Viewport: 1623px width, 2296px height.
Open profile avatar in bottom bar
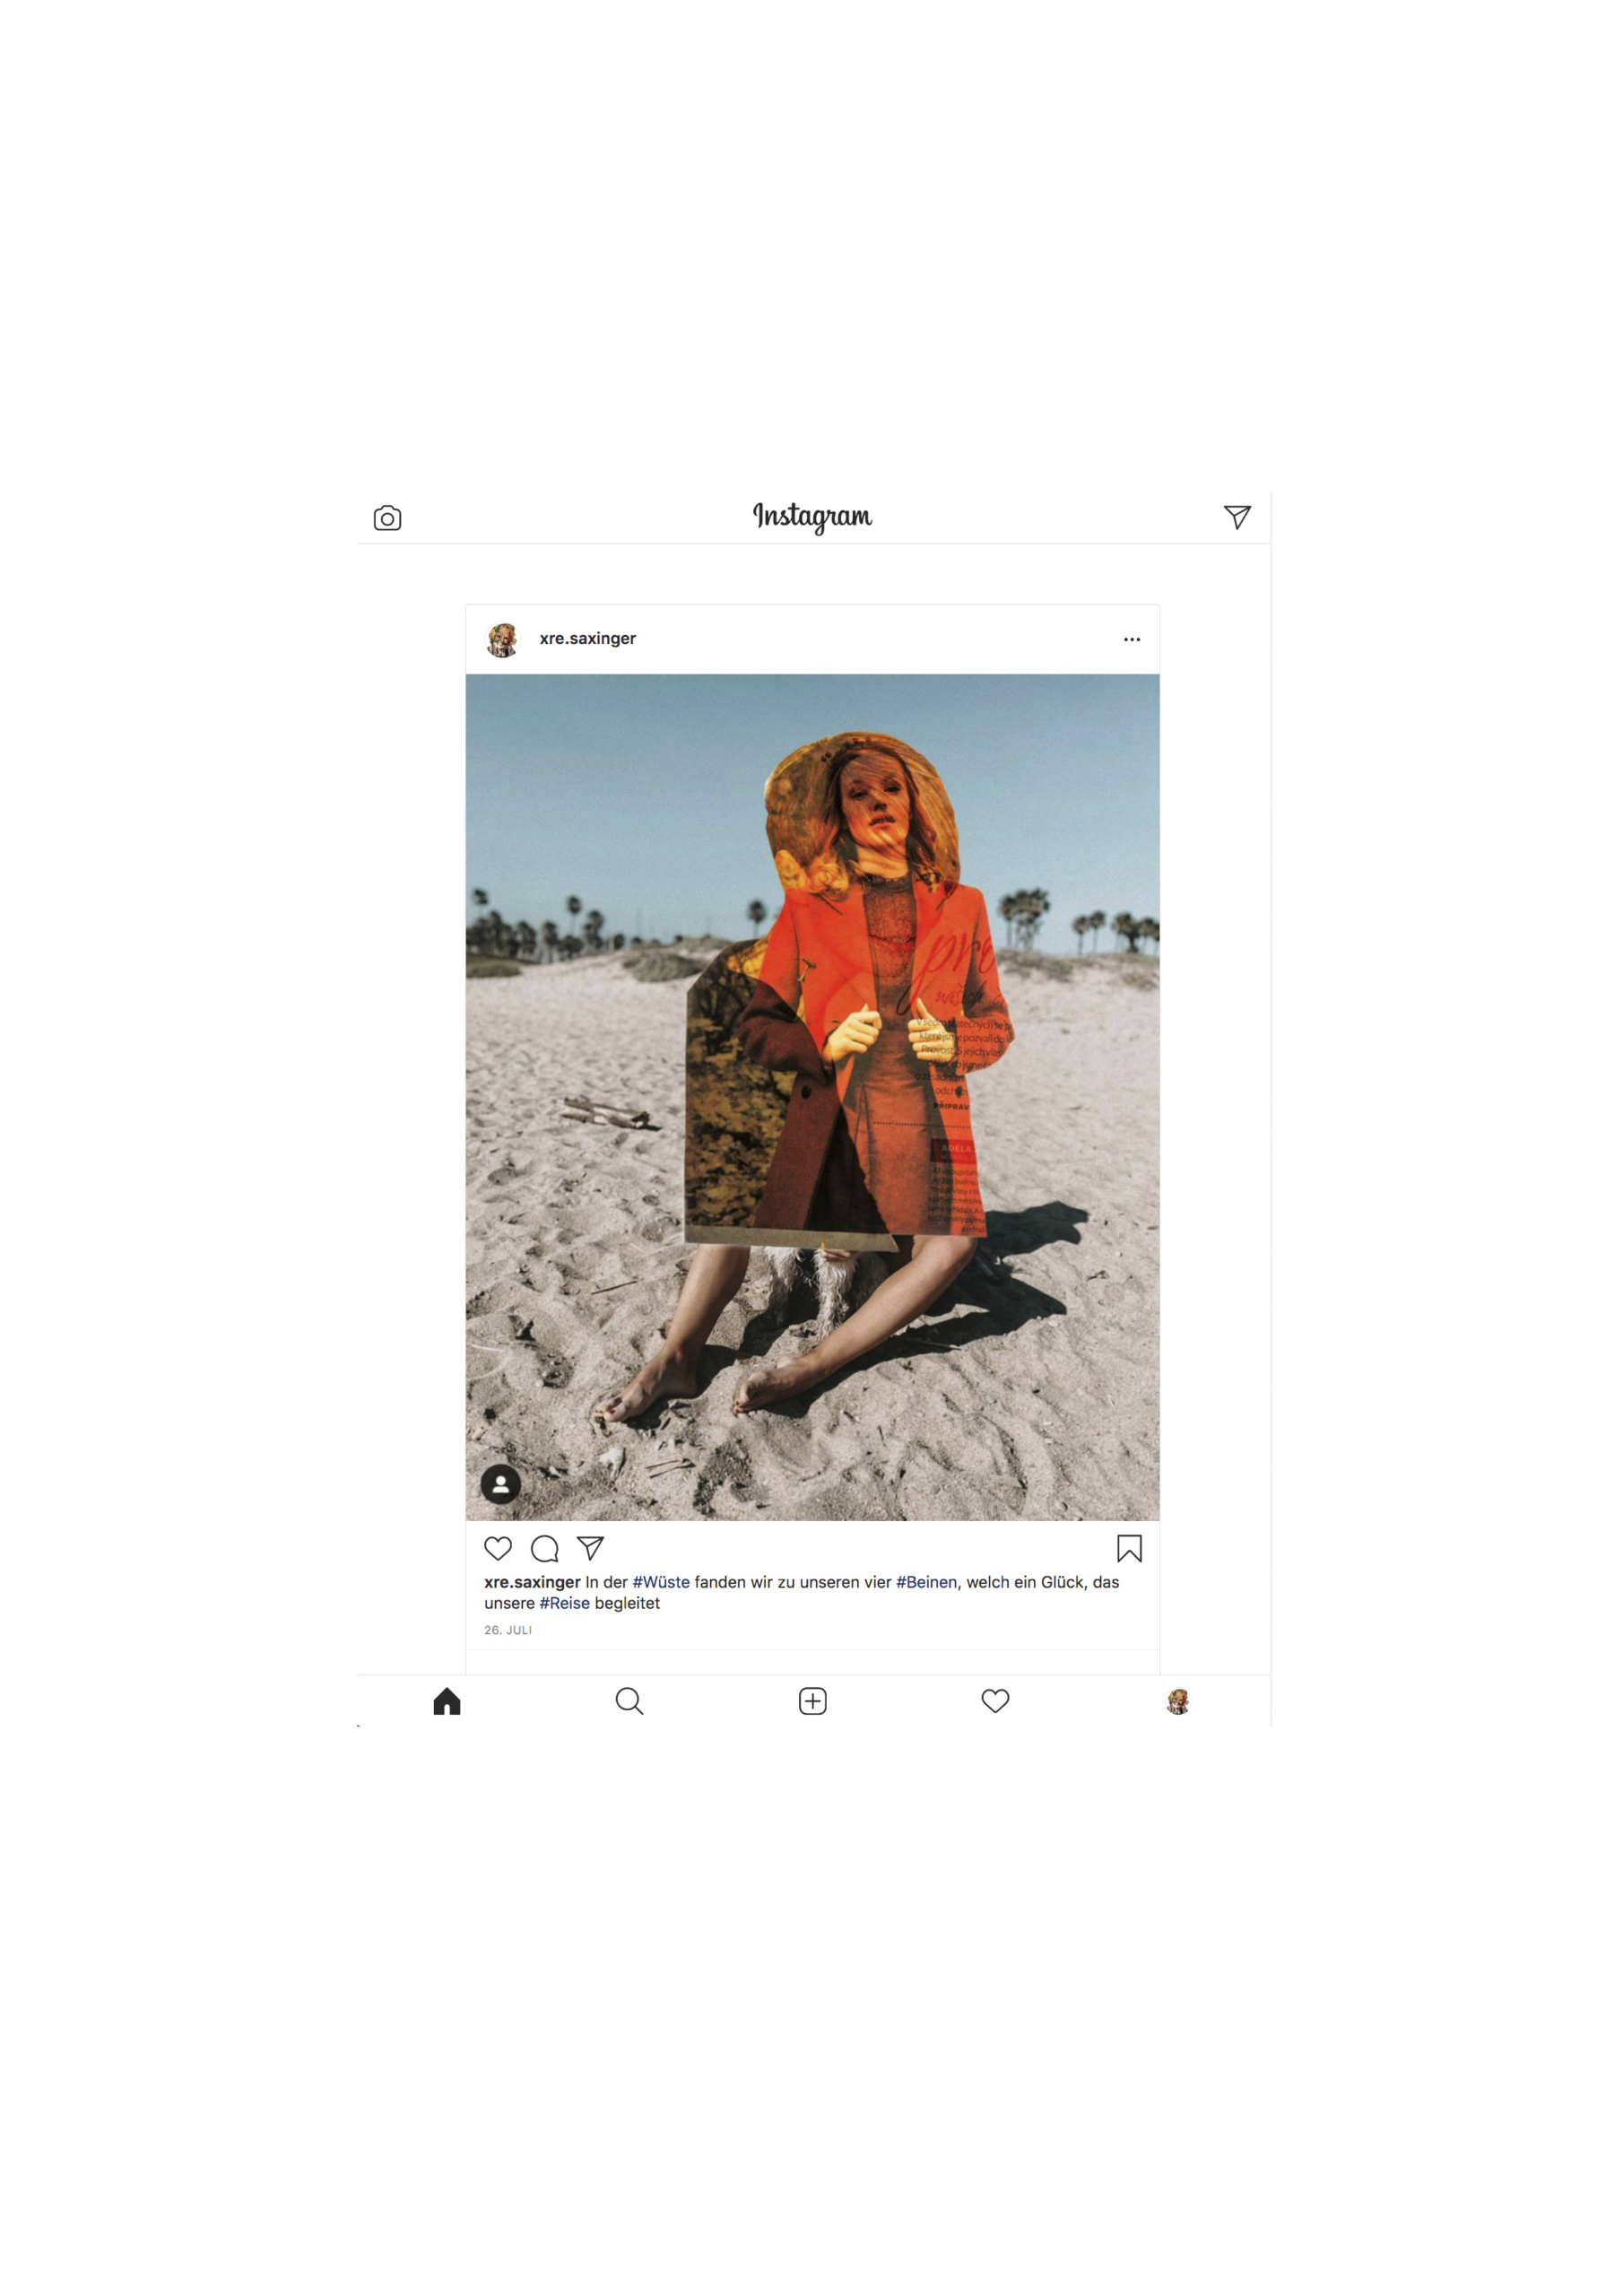pyautogui.click(x=1178, y=1701)
